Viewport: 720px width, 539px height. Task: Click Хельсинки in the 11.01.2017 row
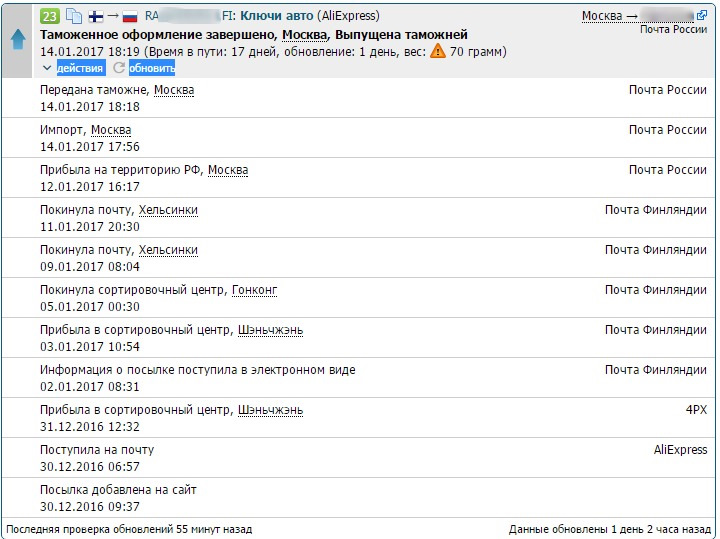tap(168, 210)
